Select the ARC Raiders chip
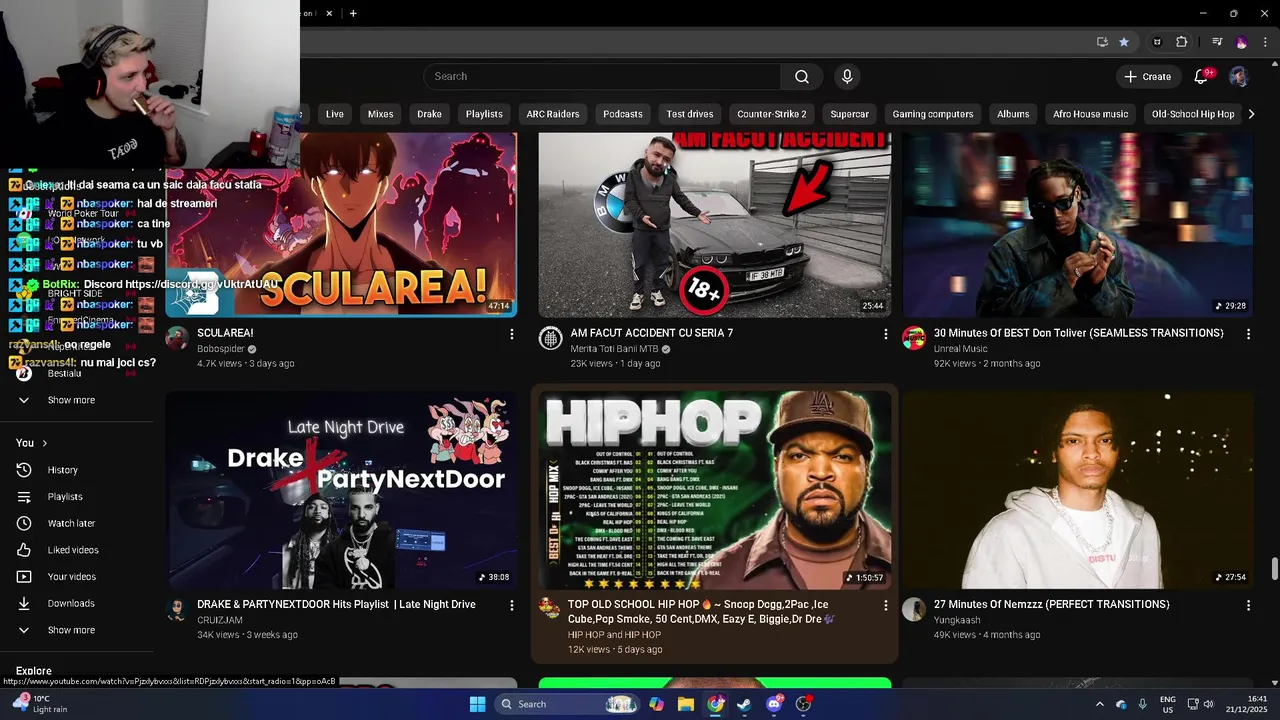 coord(553,114)
